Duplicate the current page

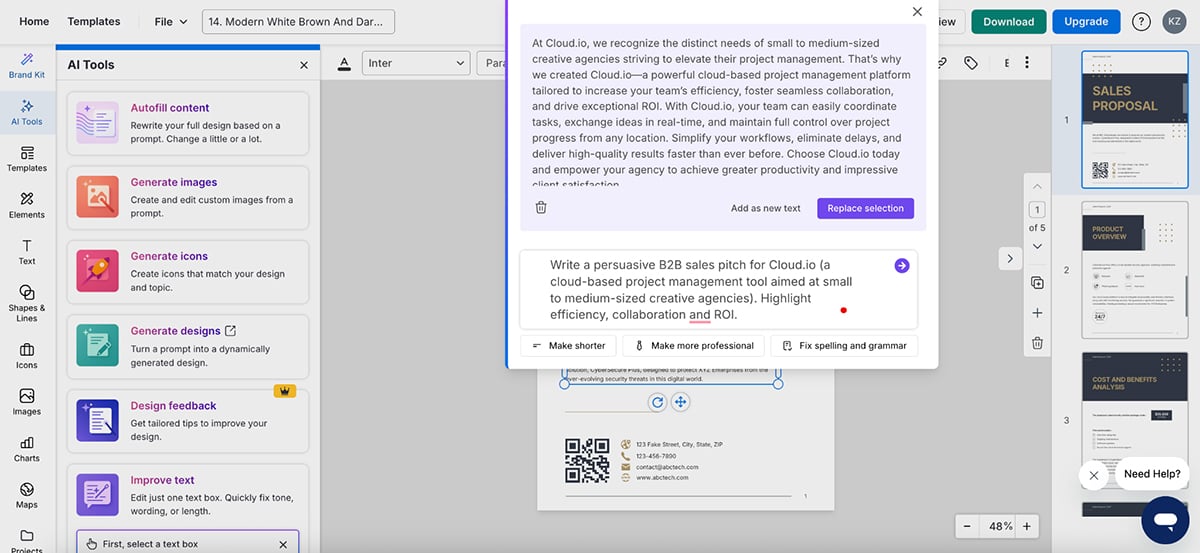(1037, 283)
